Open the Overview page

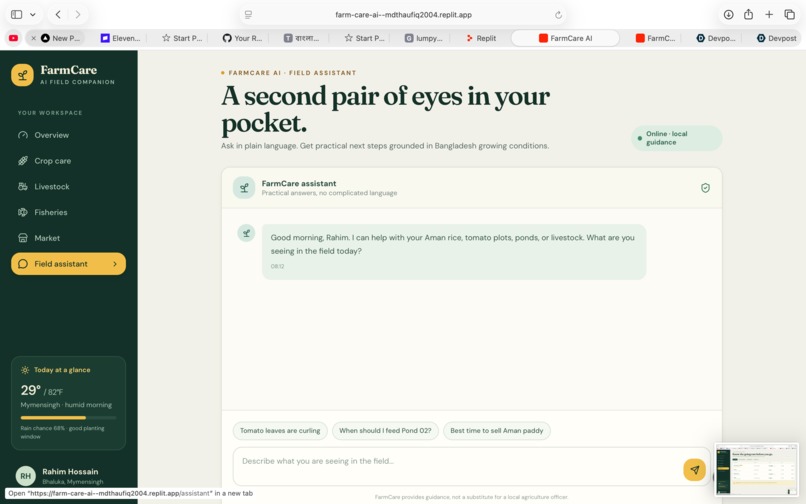(x=68, y=135)
